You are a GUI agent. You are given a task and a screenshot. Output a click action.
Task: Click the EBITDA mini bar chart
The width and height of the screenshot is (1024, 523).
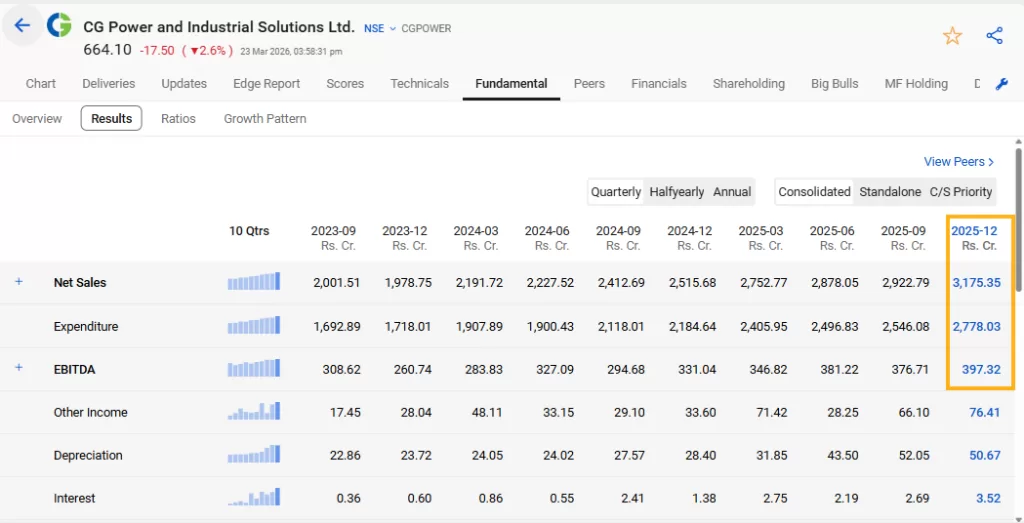tap(254, 369)
